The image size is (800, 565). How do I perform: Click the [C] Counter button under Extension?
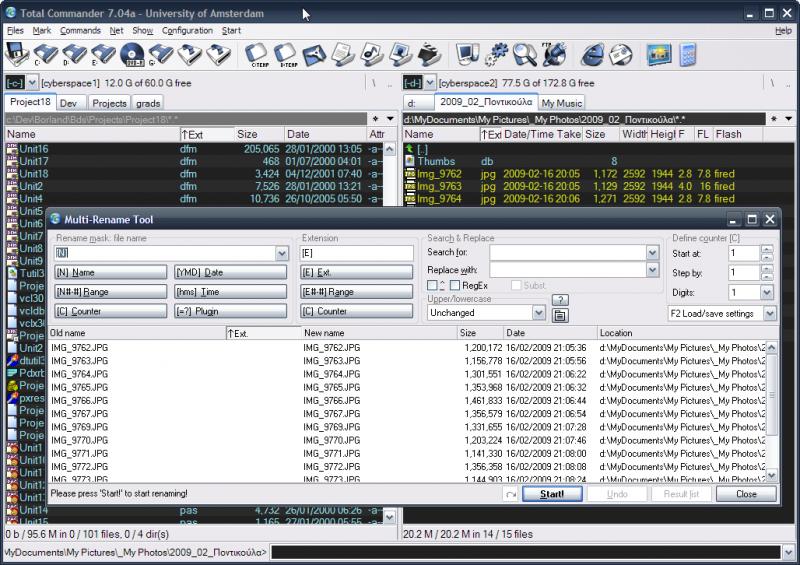[357, 311]
